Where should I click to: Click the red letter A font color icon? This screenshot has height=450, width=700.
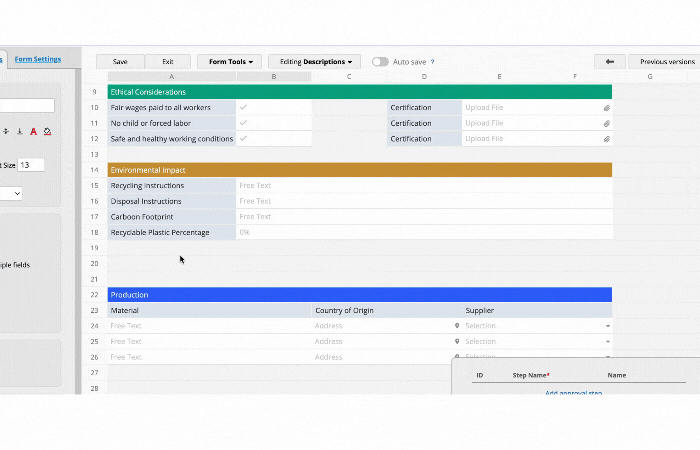point(33,131)
